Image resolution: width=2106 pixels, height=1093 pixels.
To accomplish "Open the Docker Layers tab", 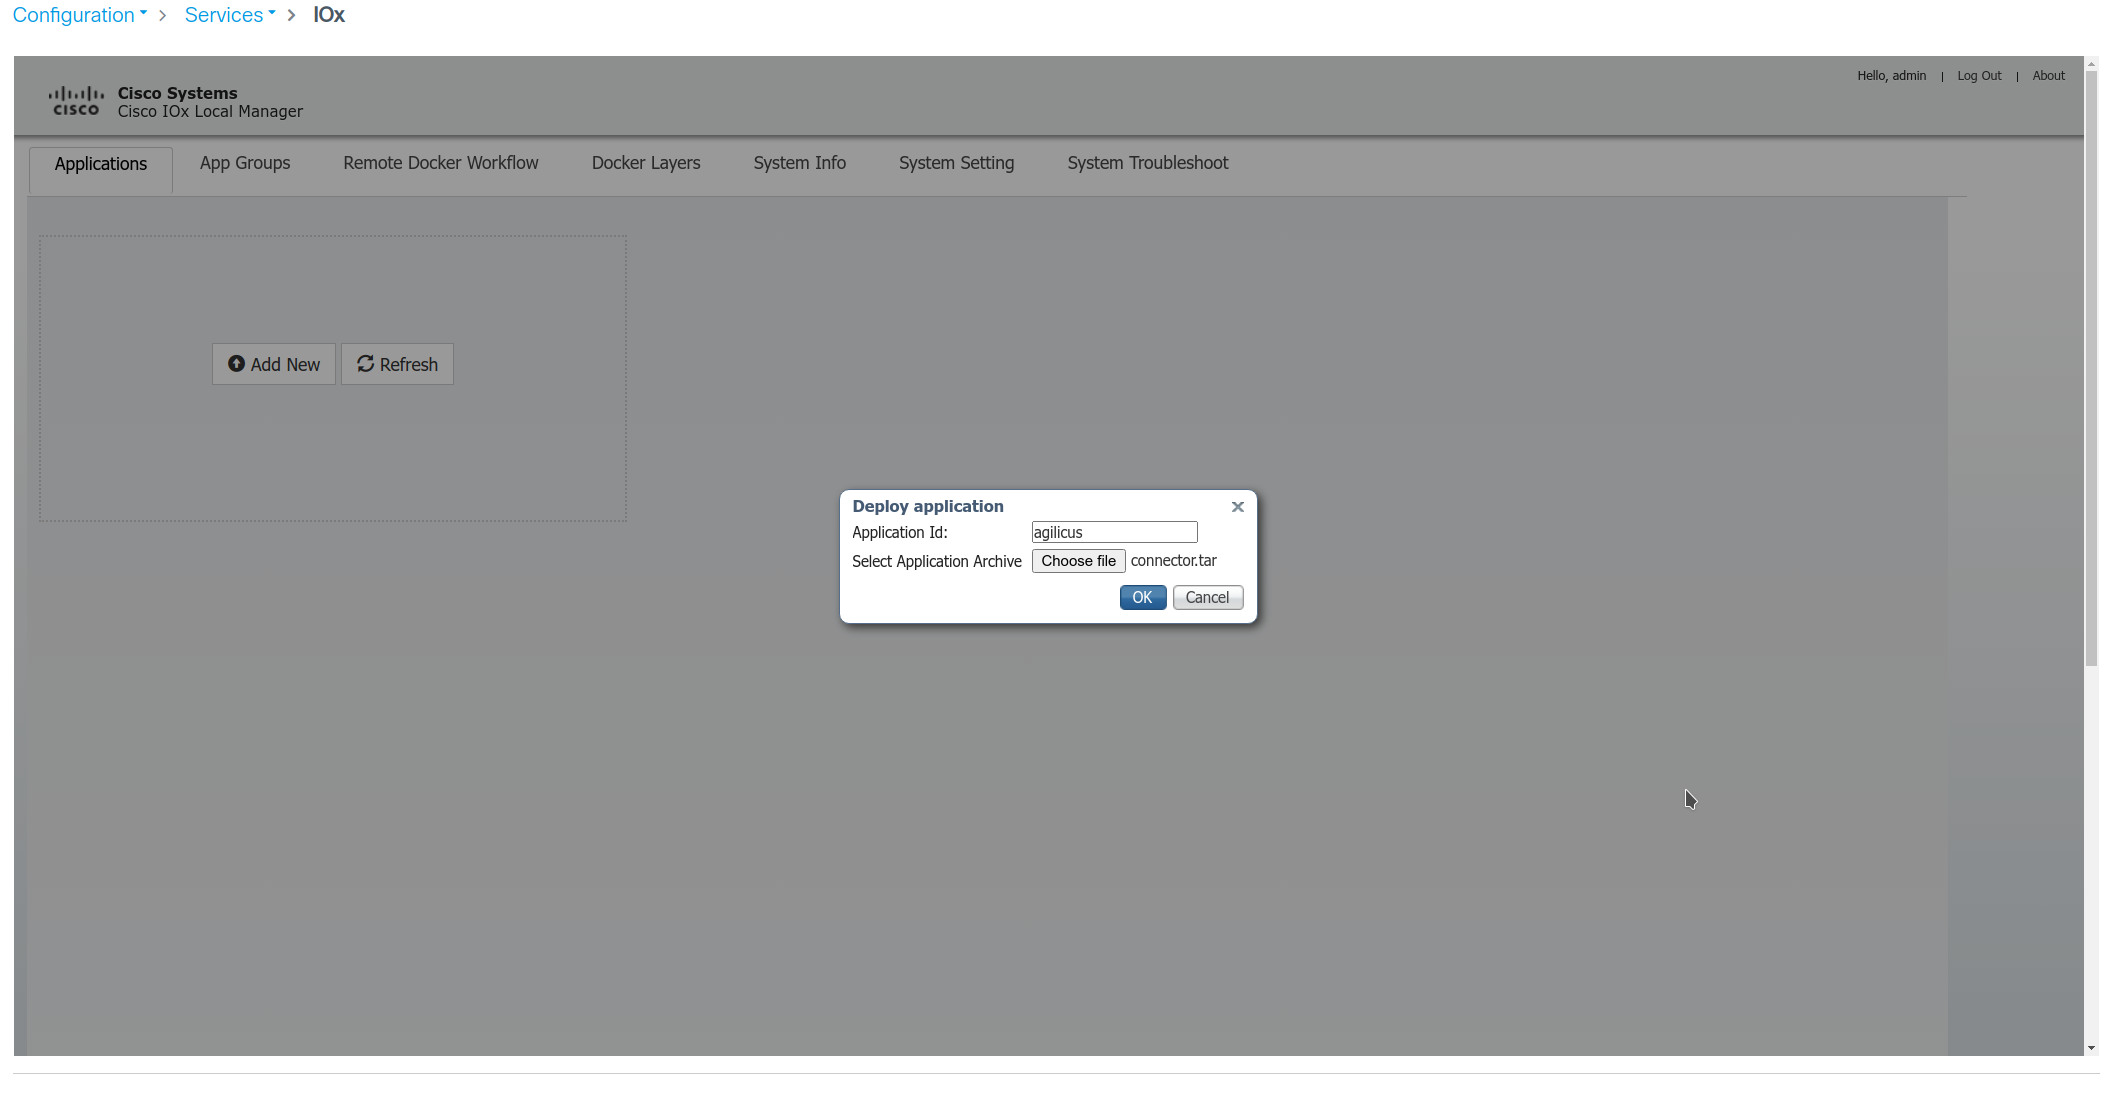I will [646, 163].
